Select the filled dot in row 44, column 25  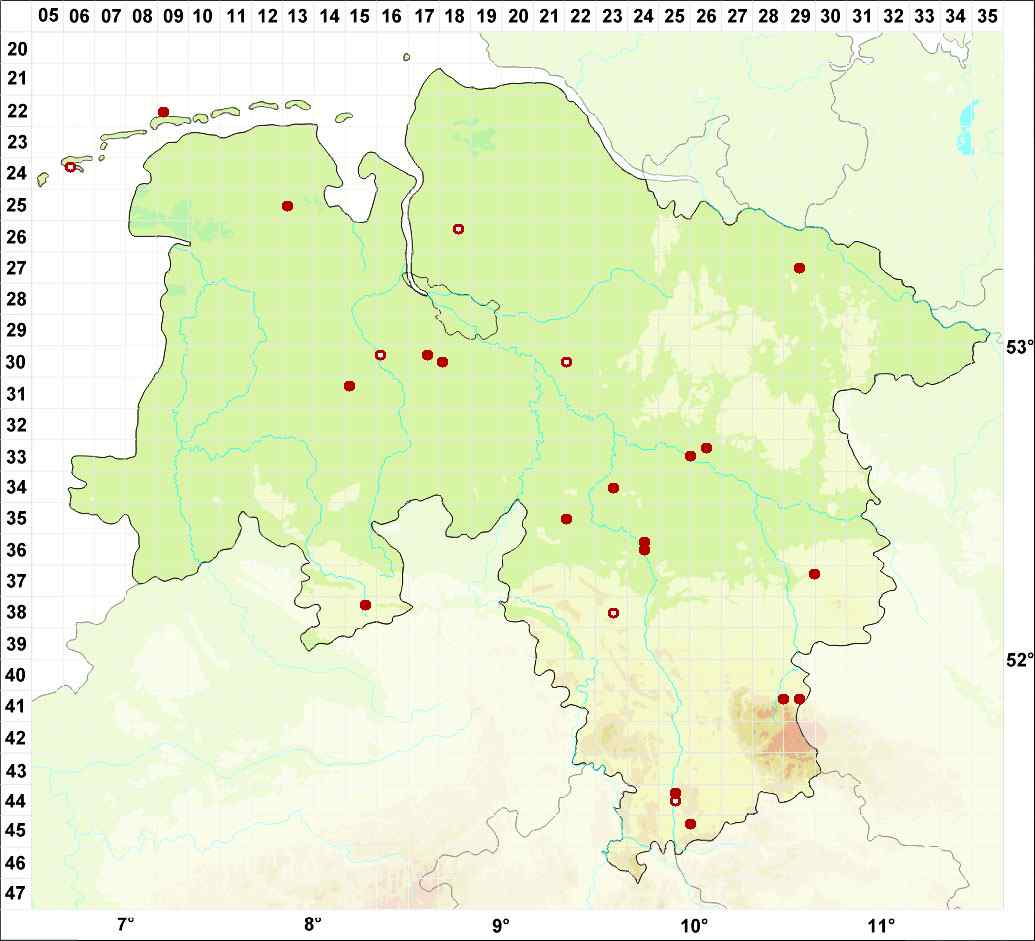[x=675, y=793]
